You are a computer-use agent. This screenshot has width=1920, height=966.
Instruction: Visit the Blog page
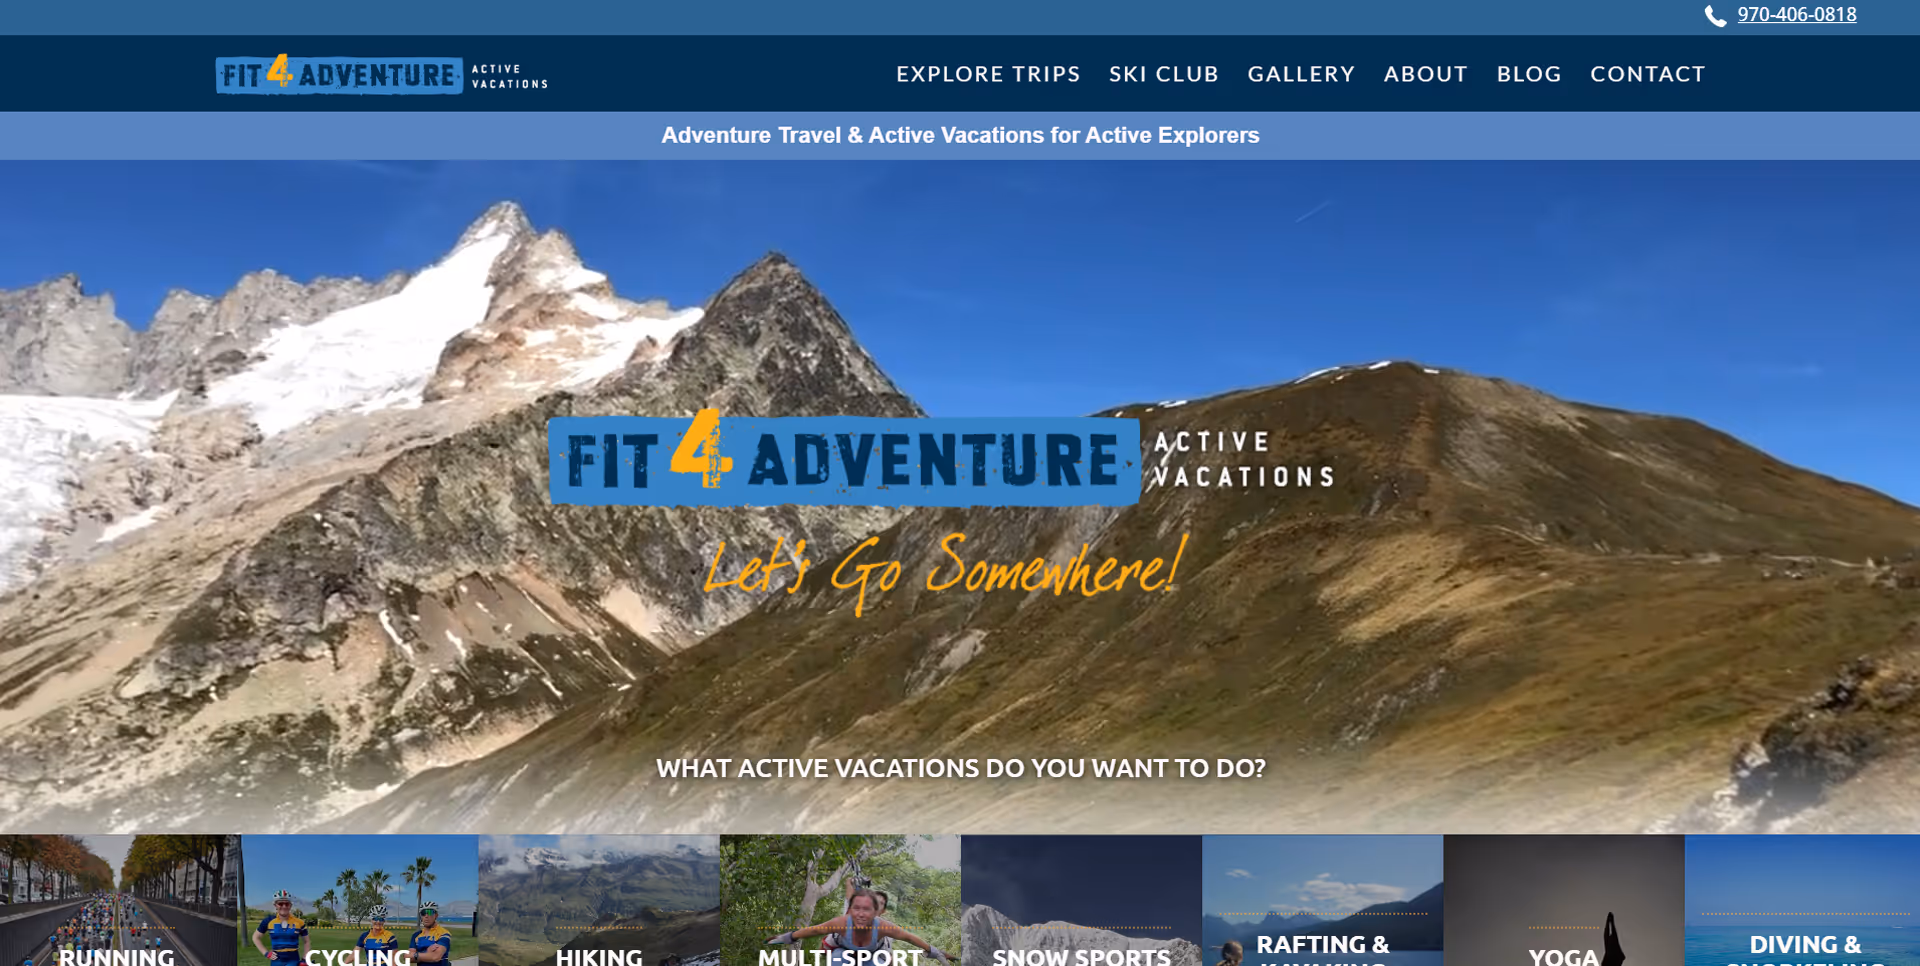(x=1529, y=74)
